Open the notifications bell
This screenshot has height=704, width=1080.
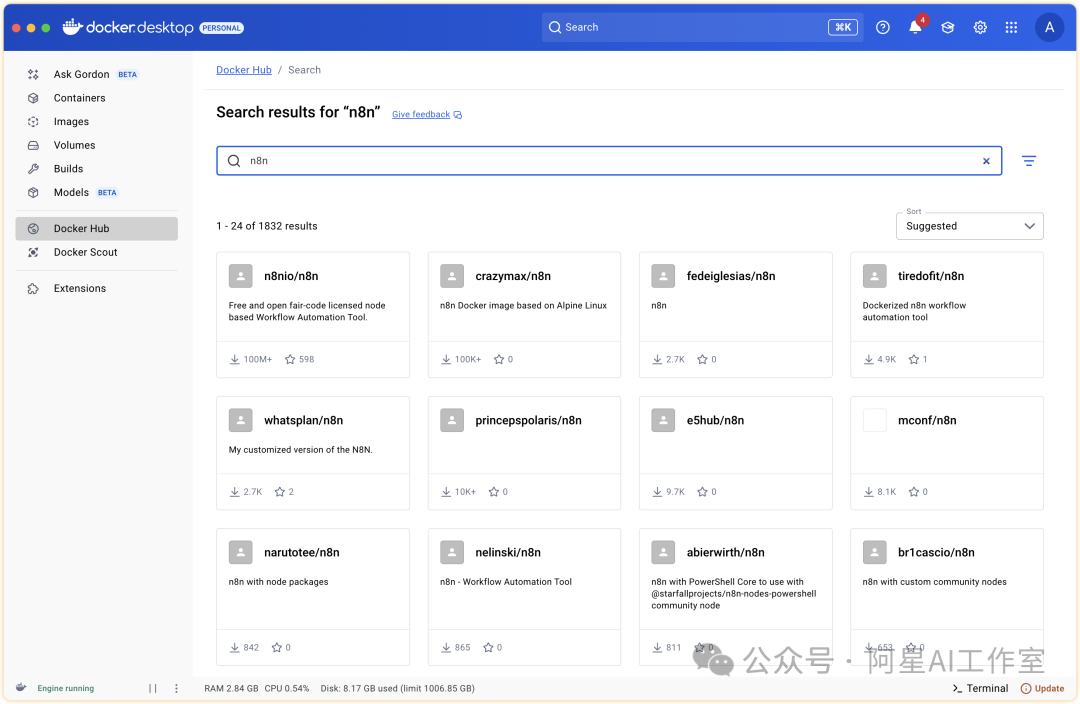click(x=915, y=27)
